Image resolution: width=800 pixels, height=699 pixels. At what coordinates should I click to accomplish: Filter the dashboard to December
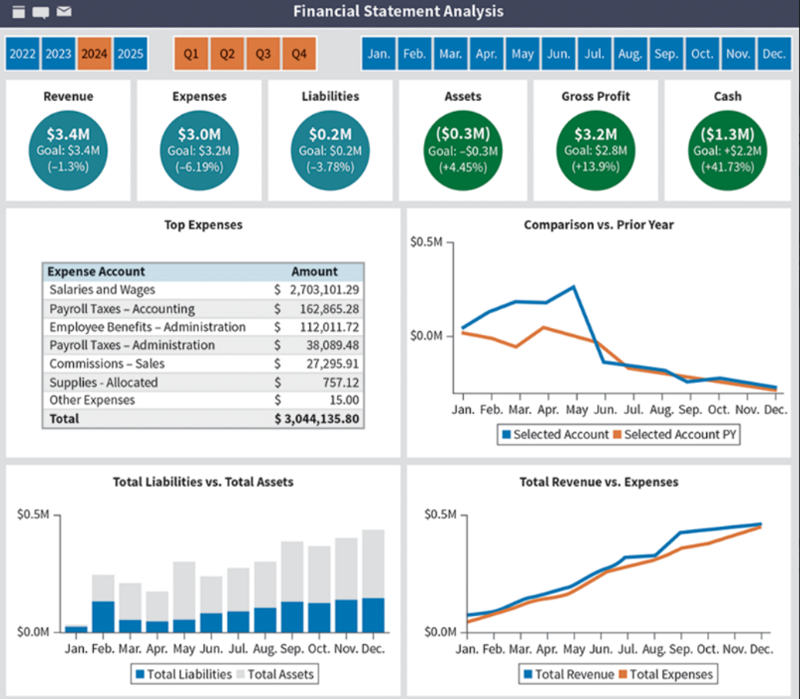pyautogui.click(x=775, y=54)
